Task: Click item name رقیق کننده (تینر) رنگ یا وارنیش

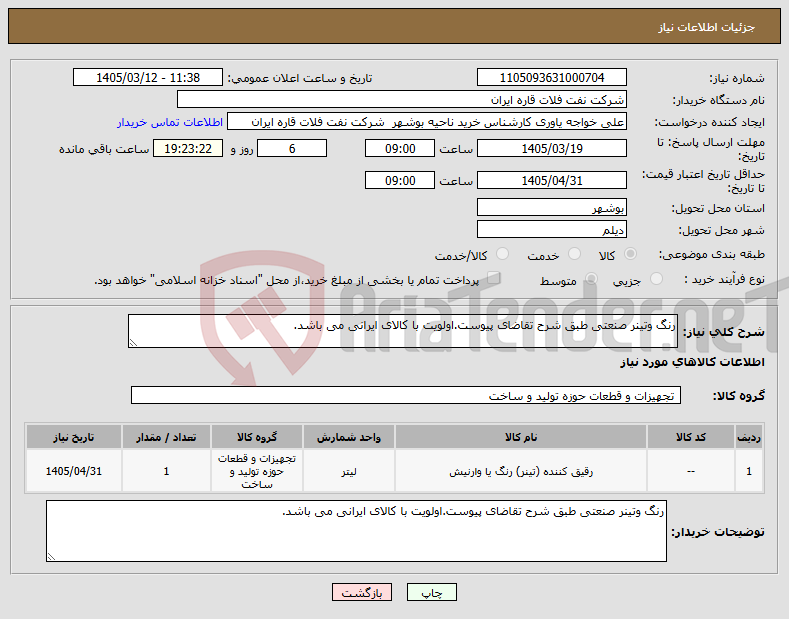Action: 521,472
